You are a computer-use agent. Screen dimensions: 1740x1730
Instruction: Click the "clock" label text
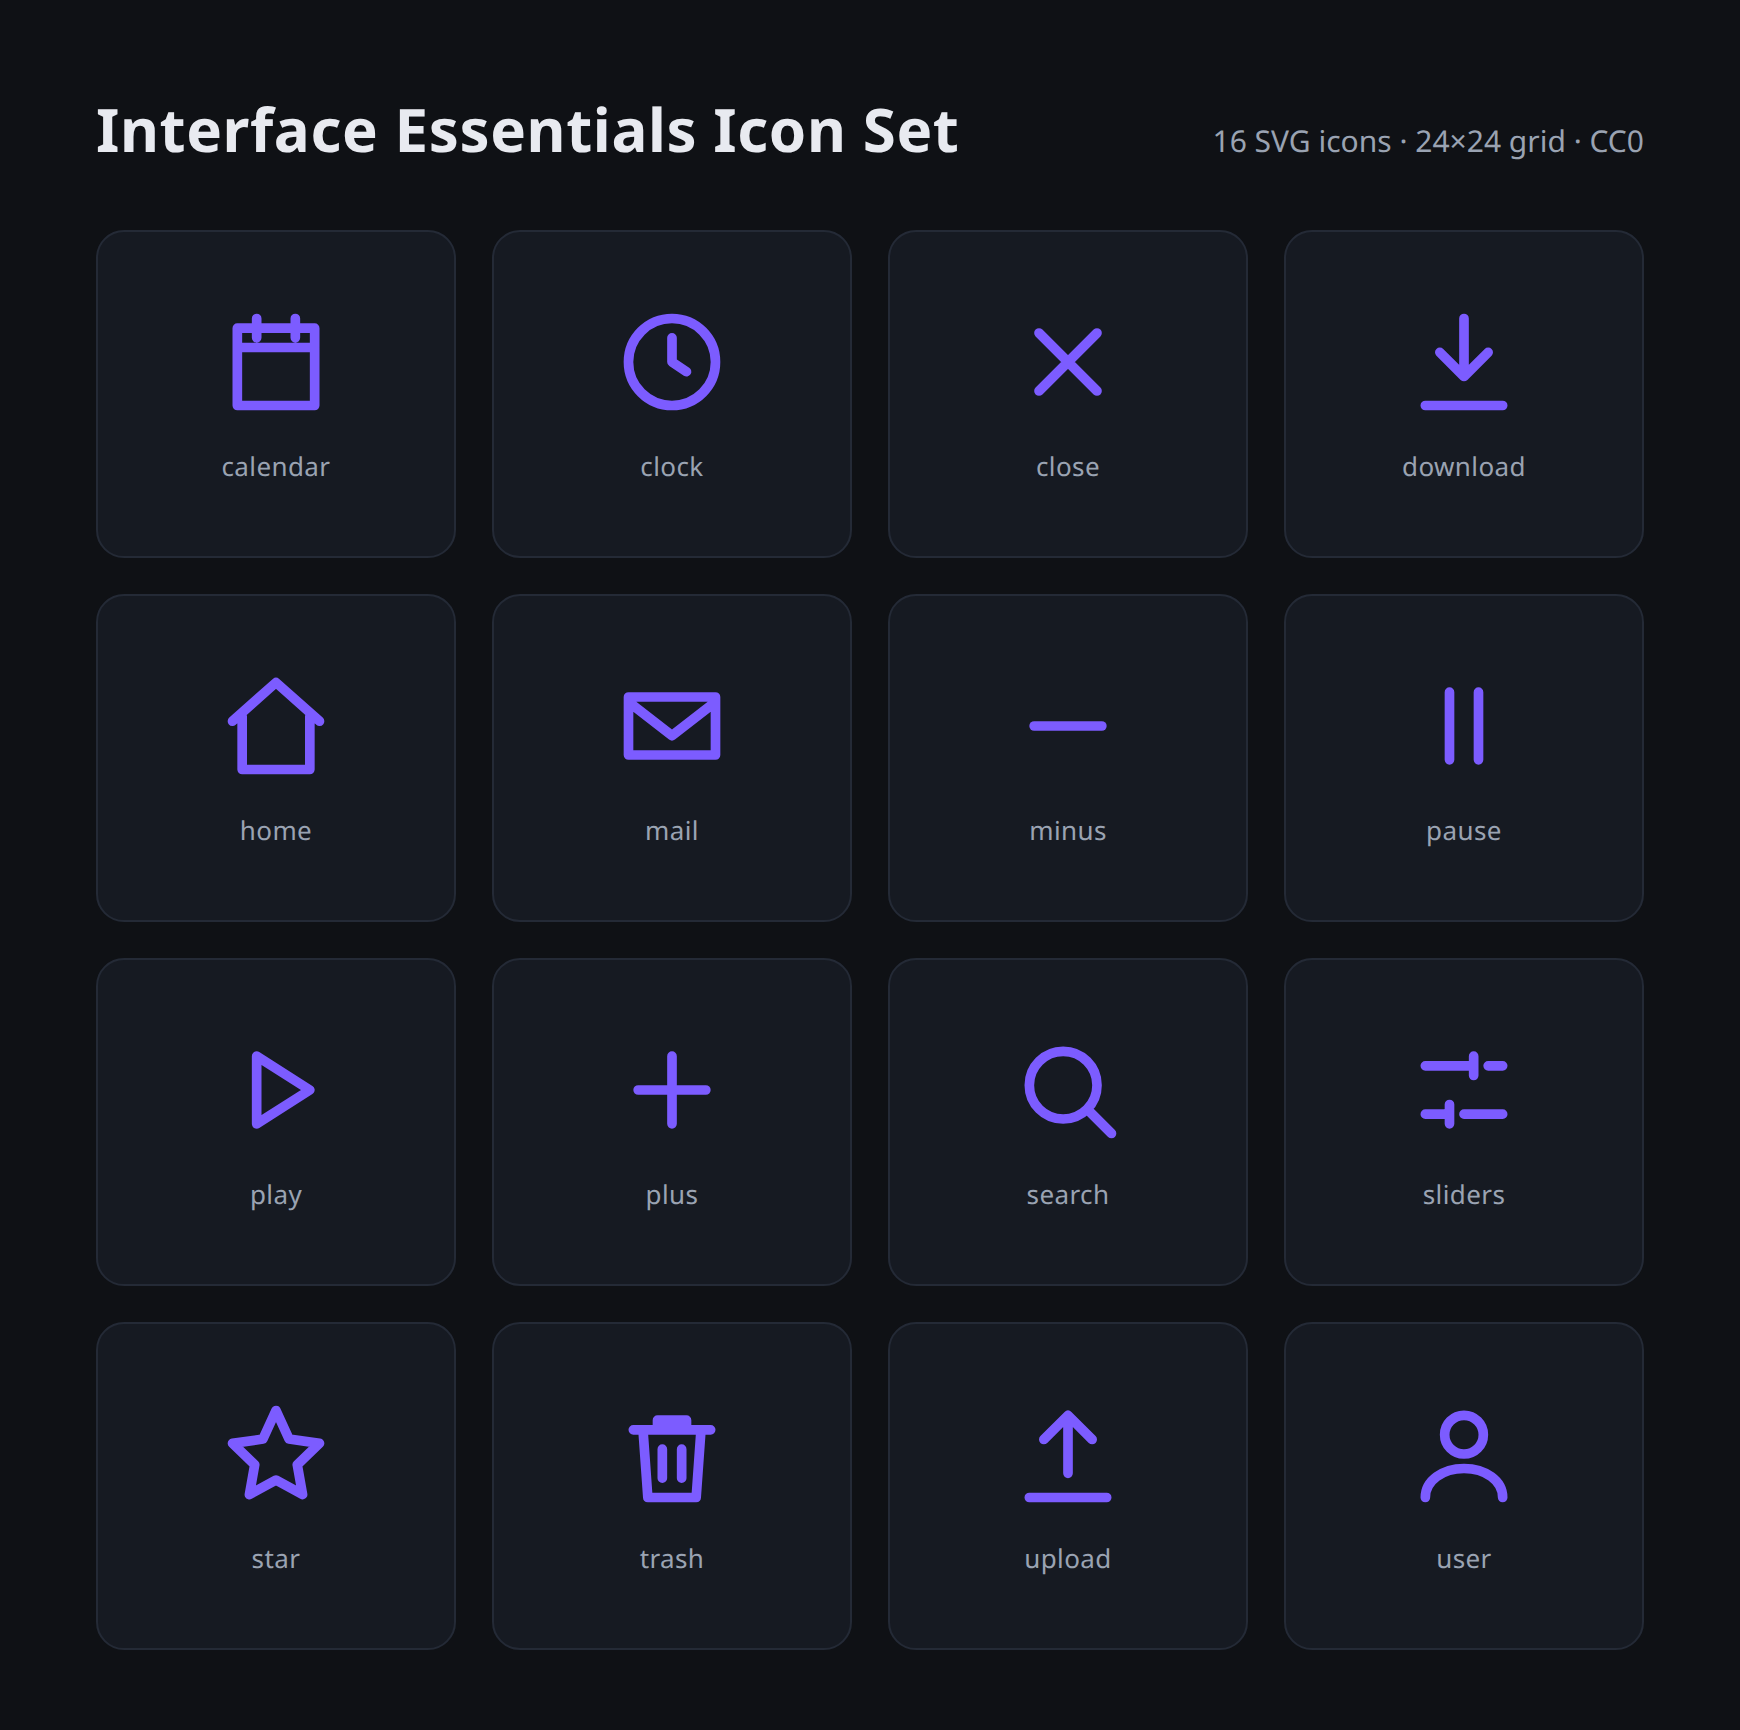click(672, 467)
